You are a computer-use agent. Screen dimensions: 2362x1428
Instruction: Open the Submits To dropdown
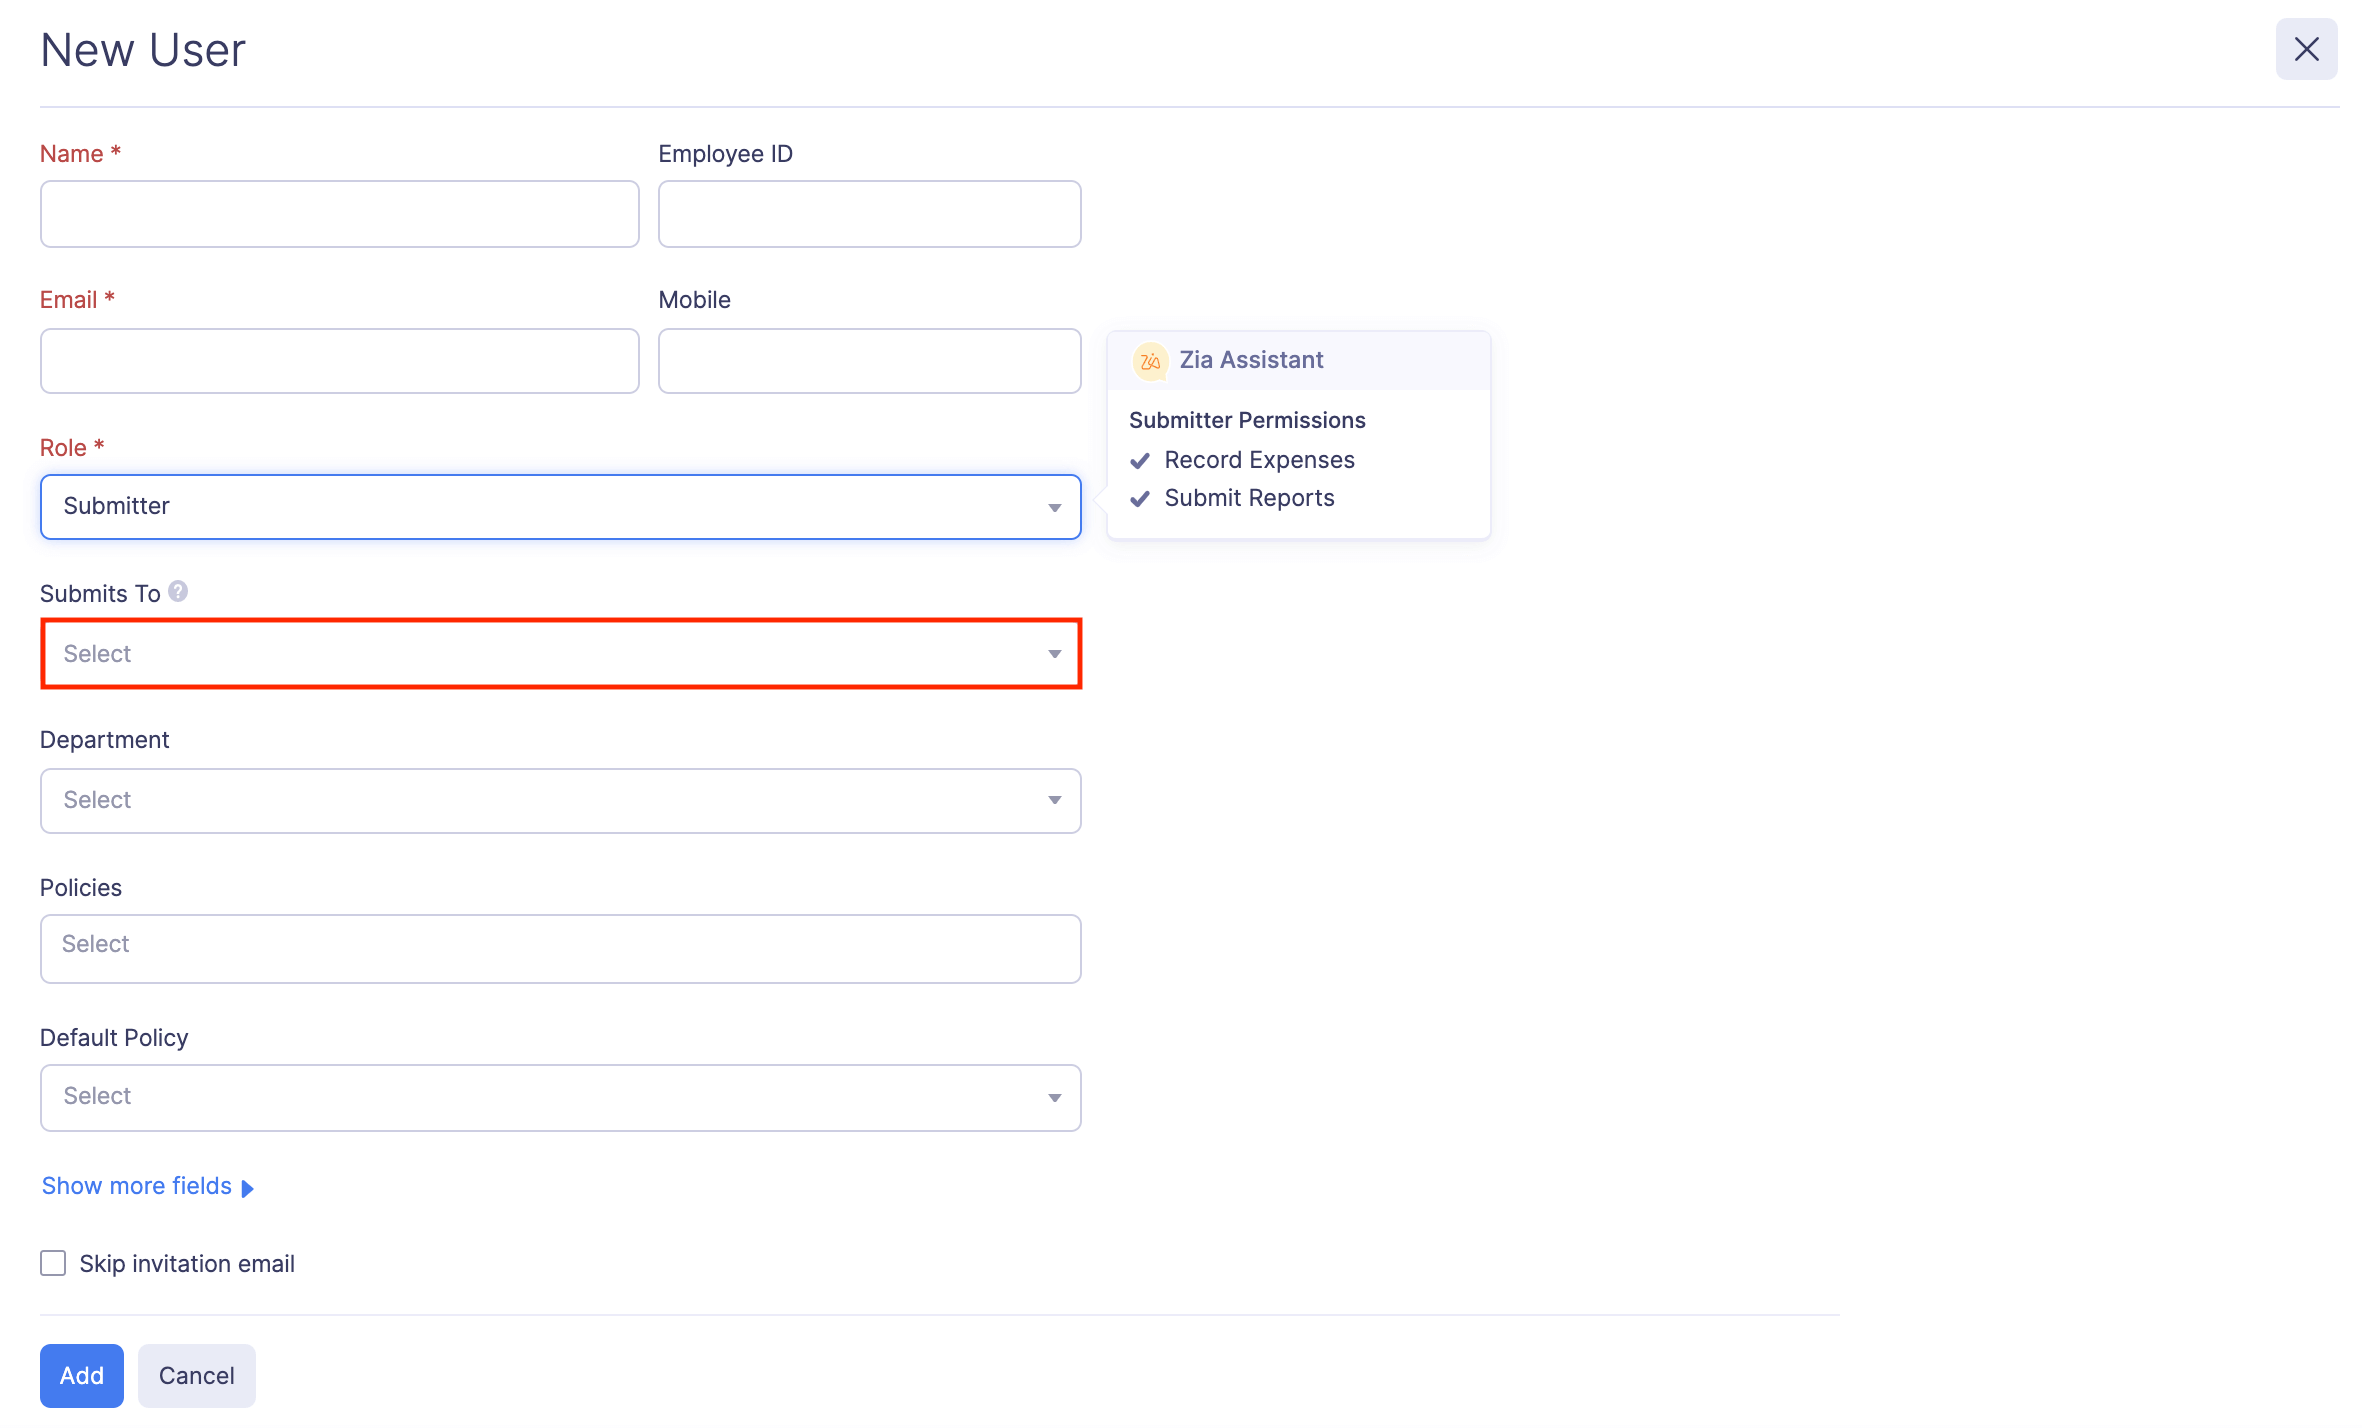(x=560, y=653)
